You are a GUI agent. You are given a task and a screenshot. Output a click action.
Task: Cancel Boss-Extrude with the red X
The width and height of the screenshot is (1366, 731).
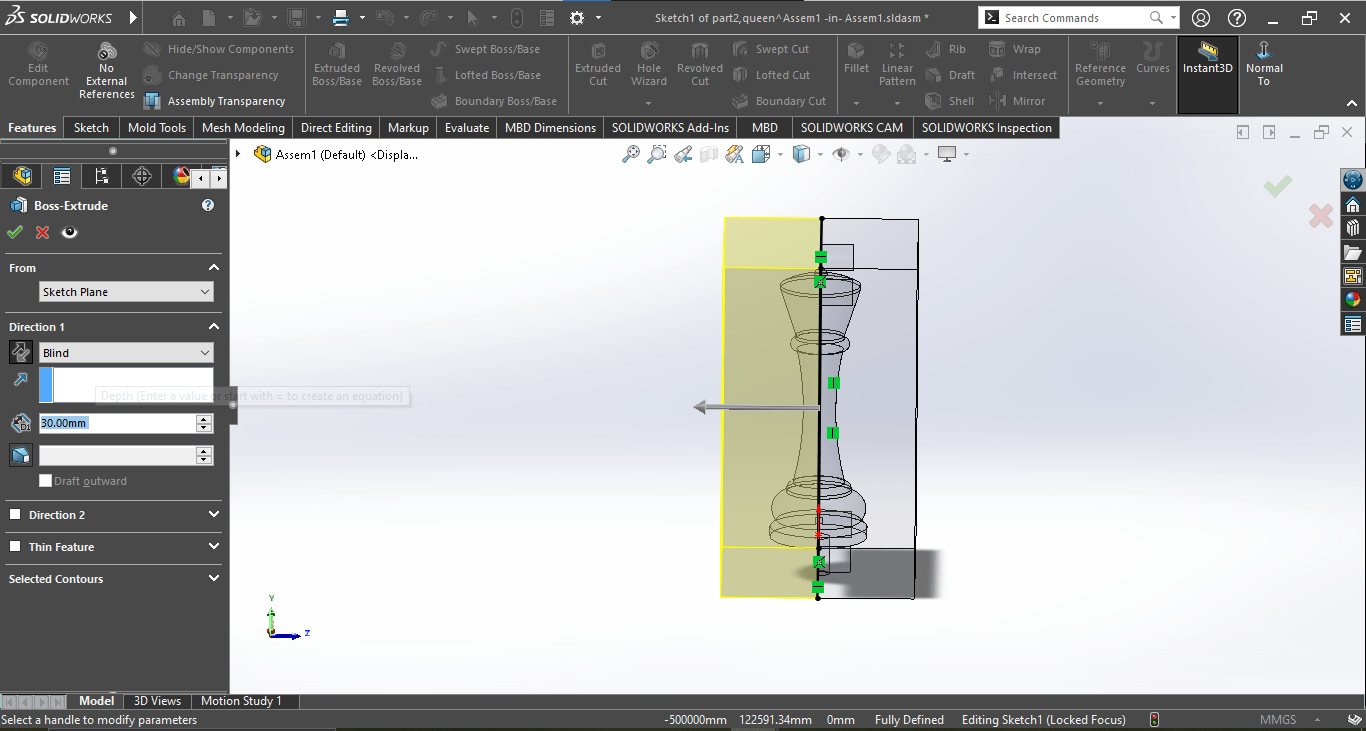click(x=42, y=232)
